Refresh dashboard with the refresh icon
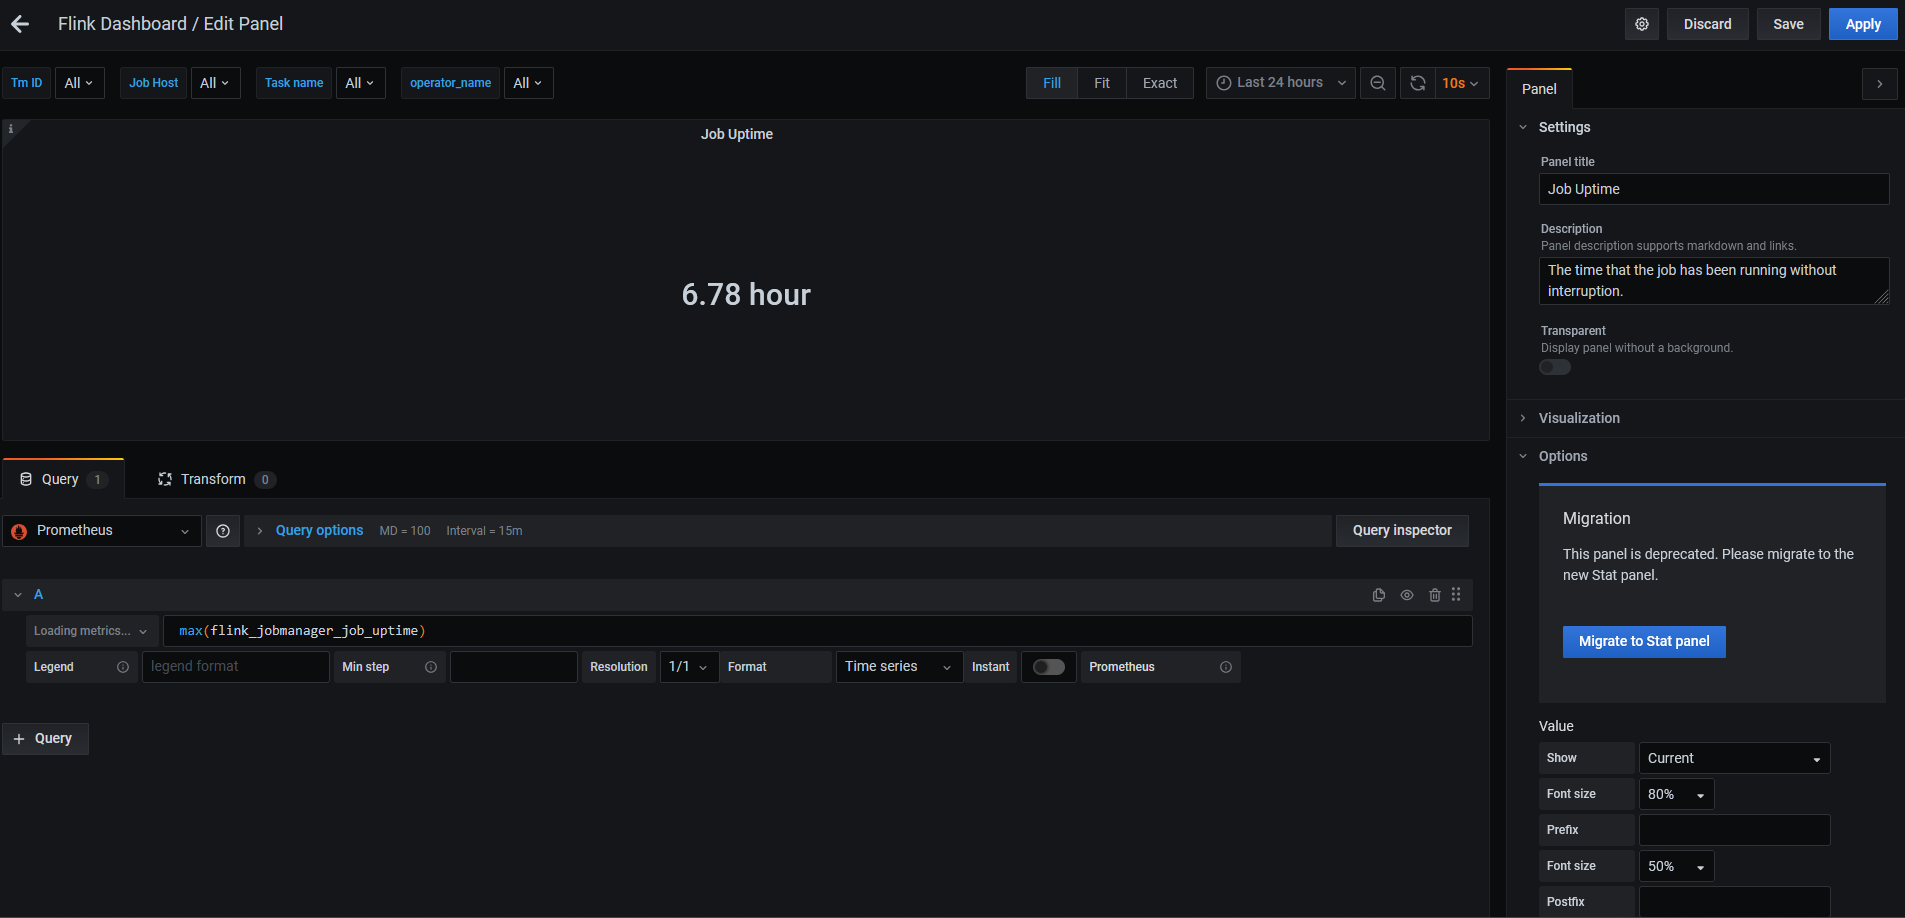Screen dimensions: 1905x918 pyautogui.click(x=1418, y=83)
